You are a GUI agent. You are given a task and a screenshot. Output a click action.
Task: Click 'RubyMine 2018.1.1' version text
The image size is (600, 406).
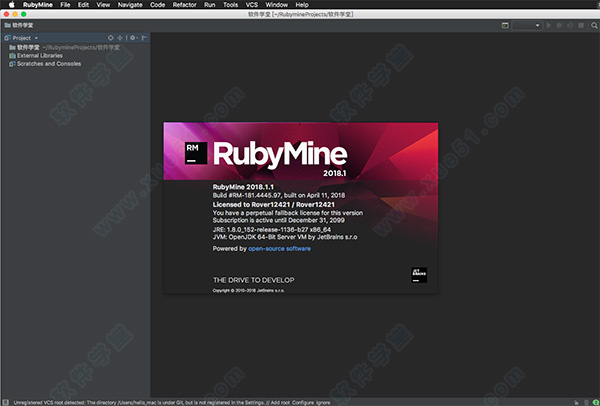243,187
